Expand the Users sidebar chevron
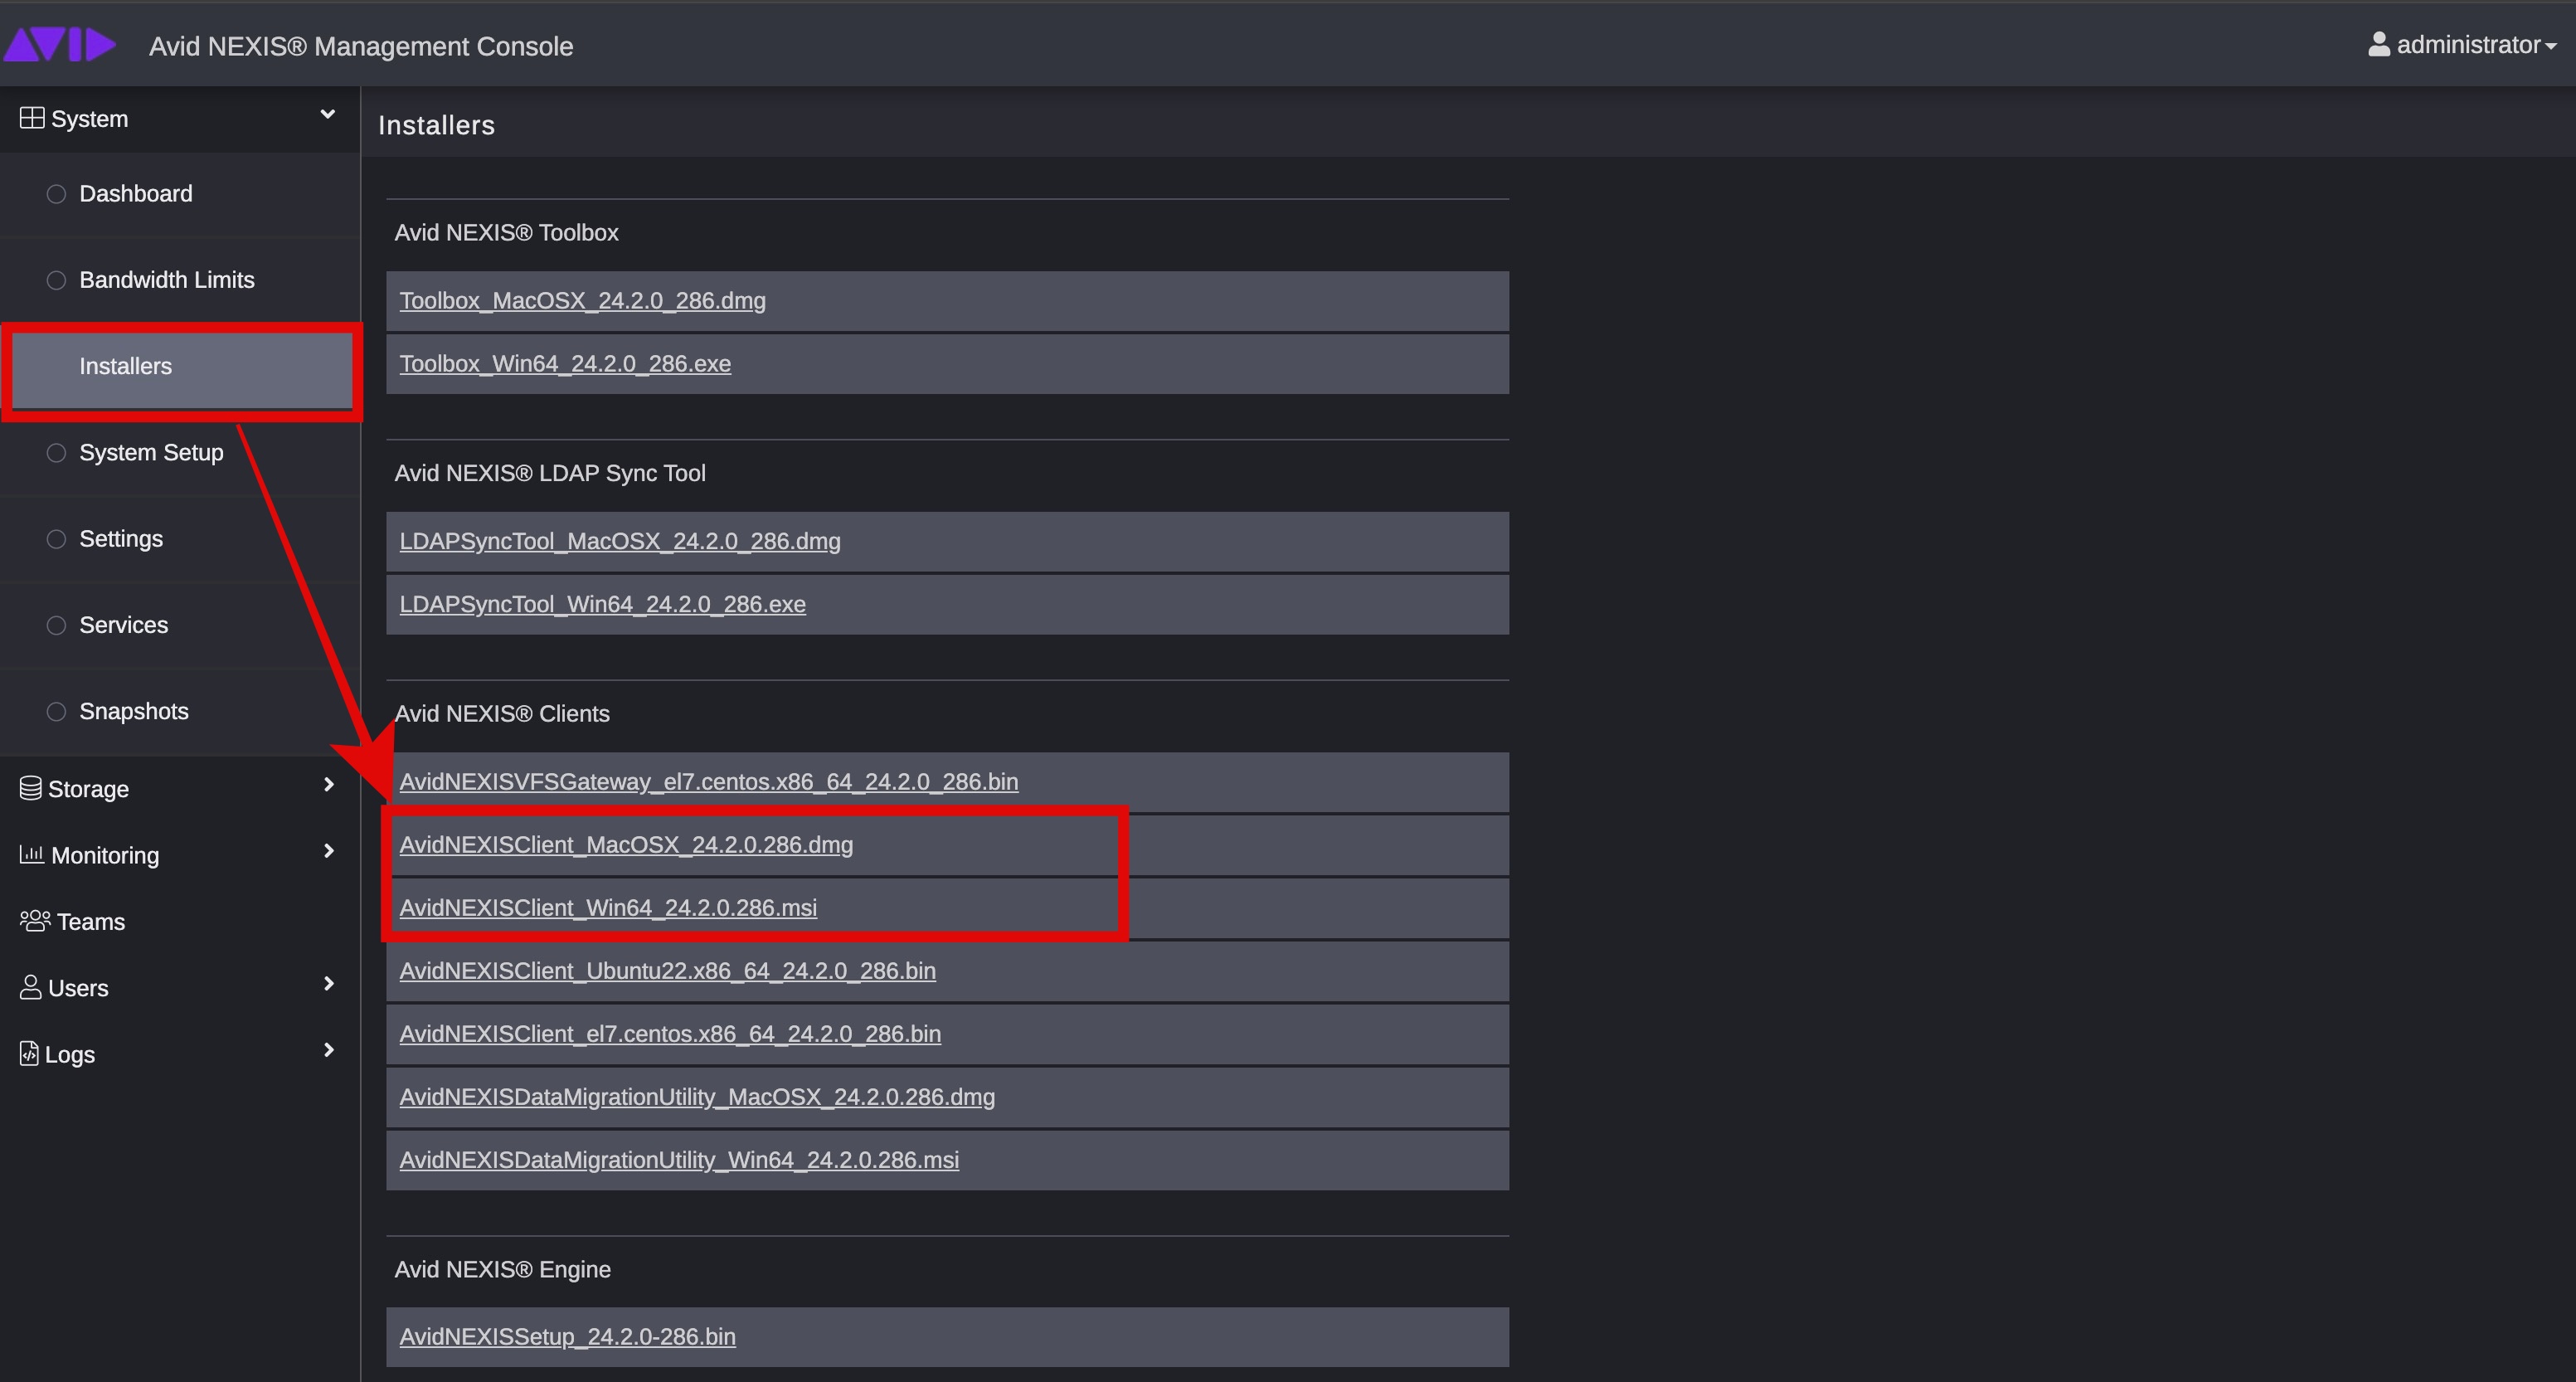2576x1382 pixels. (x=328, y=986)
